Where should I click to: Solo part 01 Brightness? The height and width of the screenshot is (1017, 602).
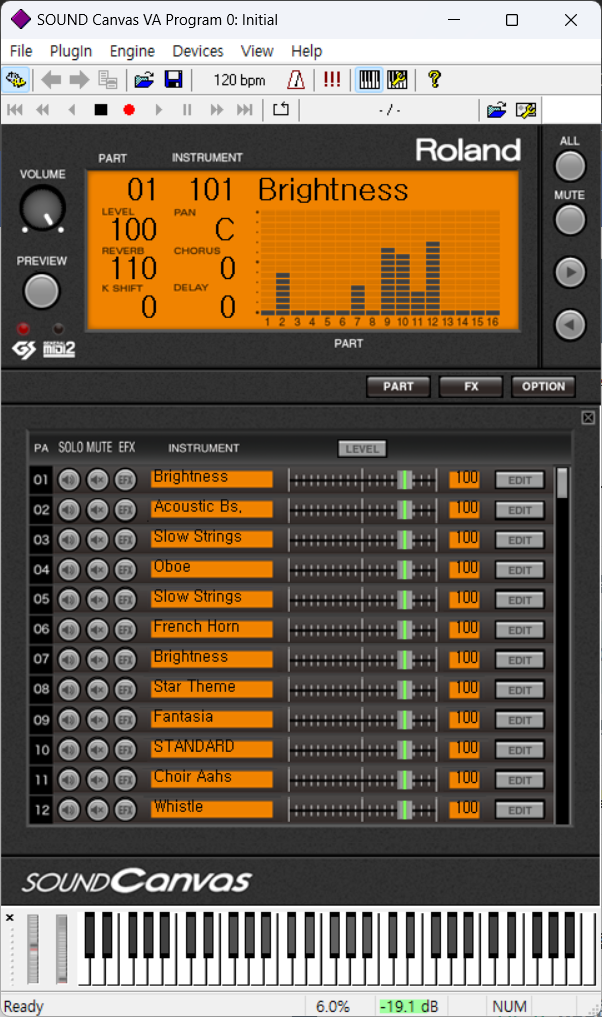[69, 480]
